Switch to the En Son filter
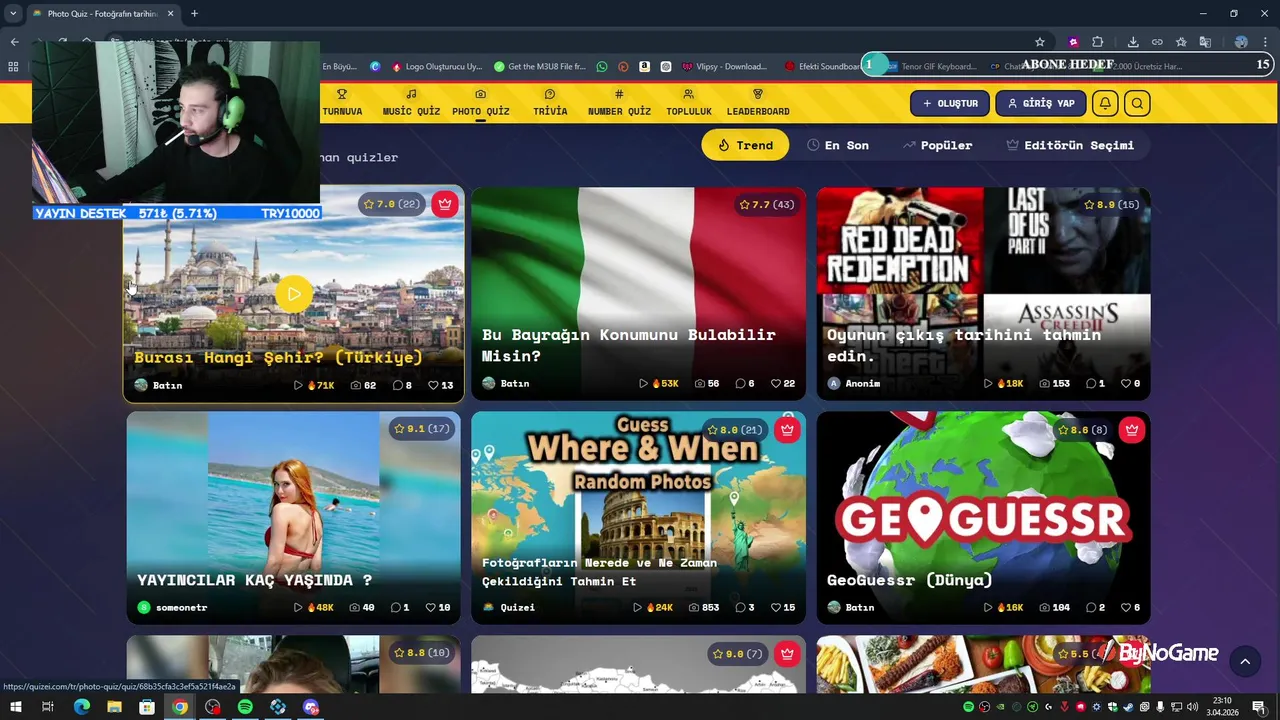1280x720 pixels. point(838,145)
